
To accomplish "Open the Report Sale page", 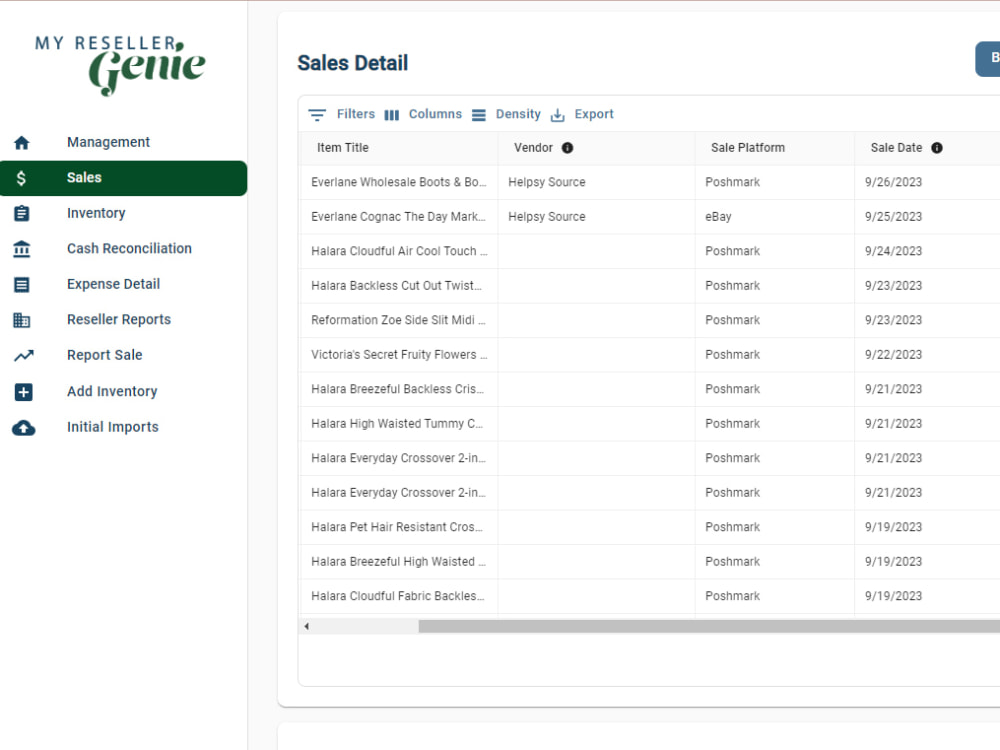I will point(105,355).
